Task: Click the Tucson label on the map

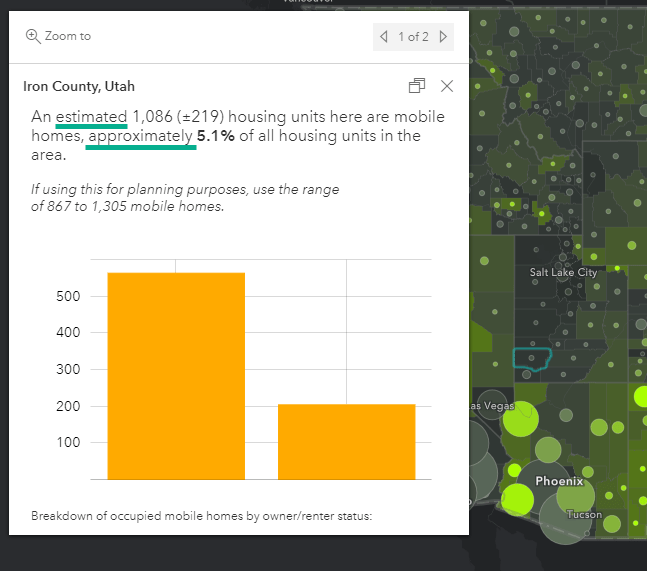Action: tap(584, 514)
